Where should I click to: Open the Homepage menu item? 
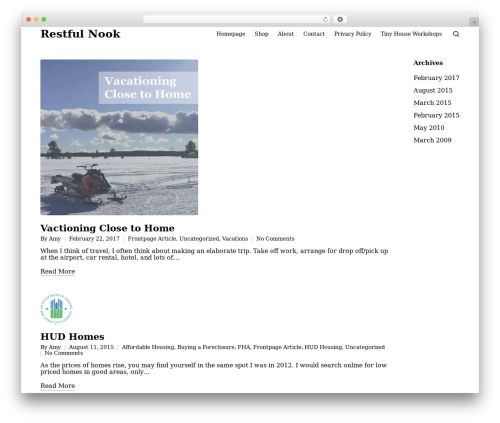(231, 34)
